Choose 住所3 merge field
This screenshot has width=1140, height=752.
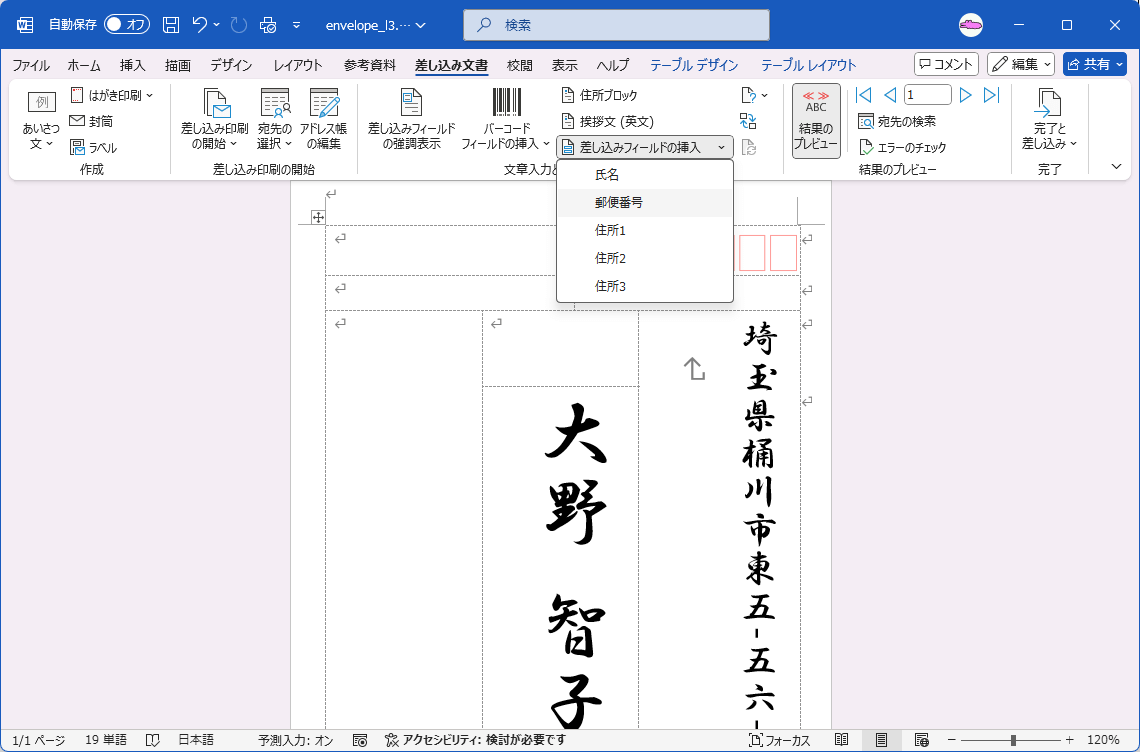(x=645, y=287)
